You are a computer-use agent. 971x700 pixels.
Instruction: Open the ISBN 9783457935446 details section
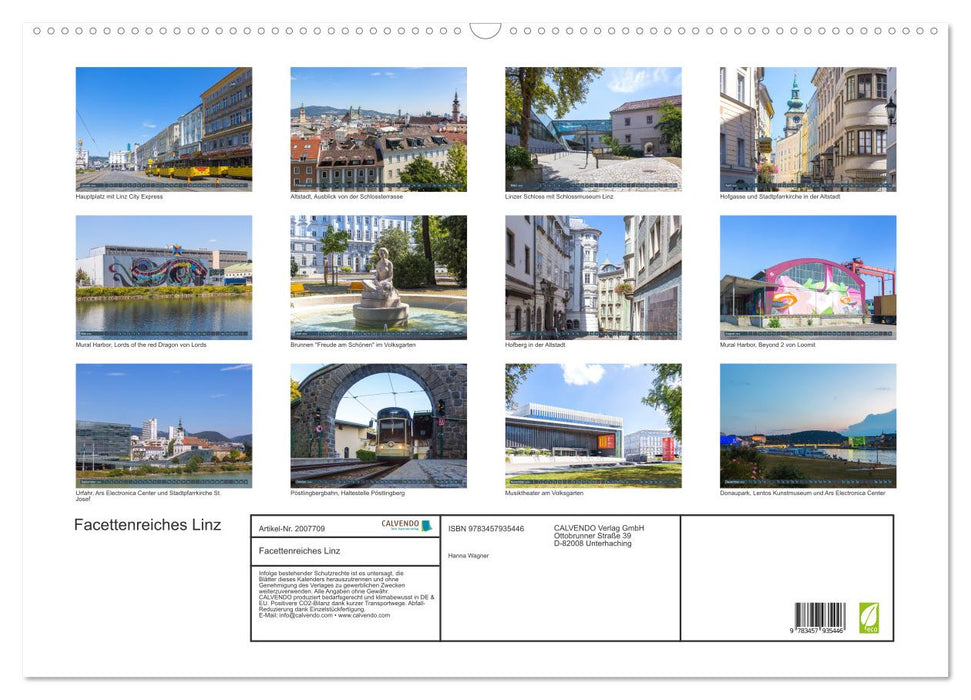(486, 528)
